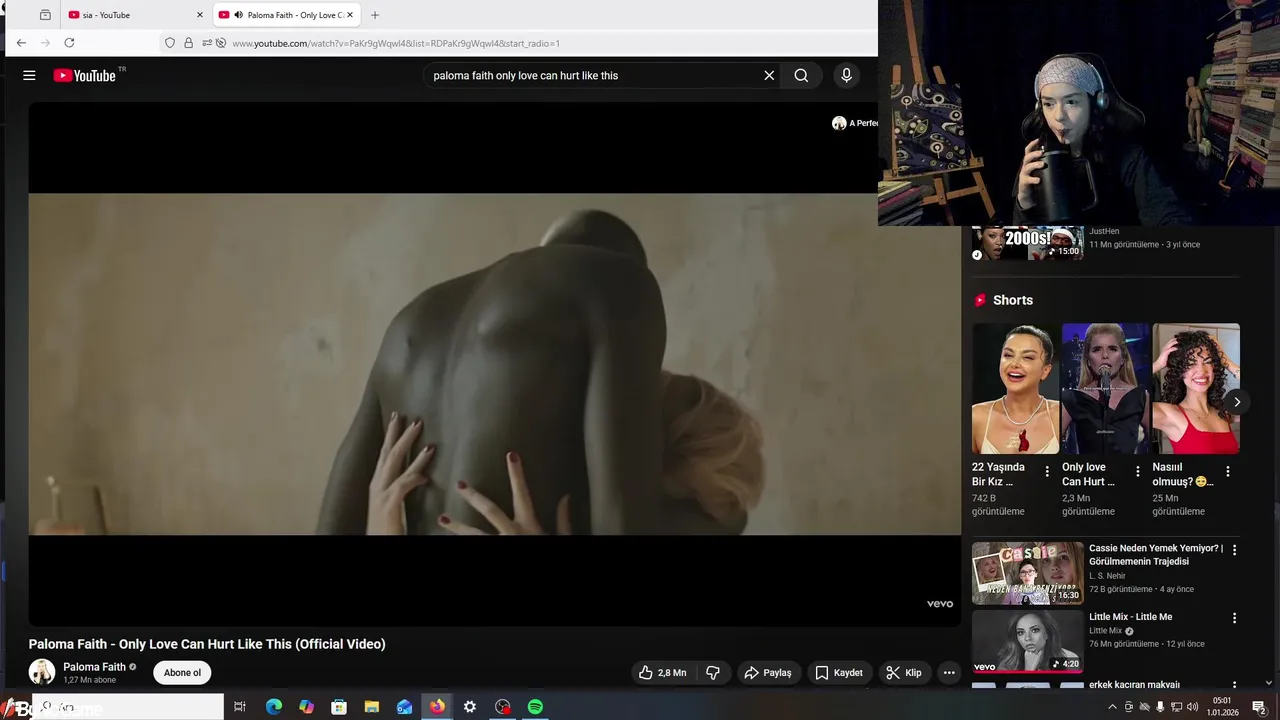Image resolution: width=1280 pixels, height=720 pixels.
Task: Switch to Firefox in the taskbar
Action: [437, 707]
